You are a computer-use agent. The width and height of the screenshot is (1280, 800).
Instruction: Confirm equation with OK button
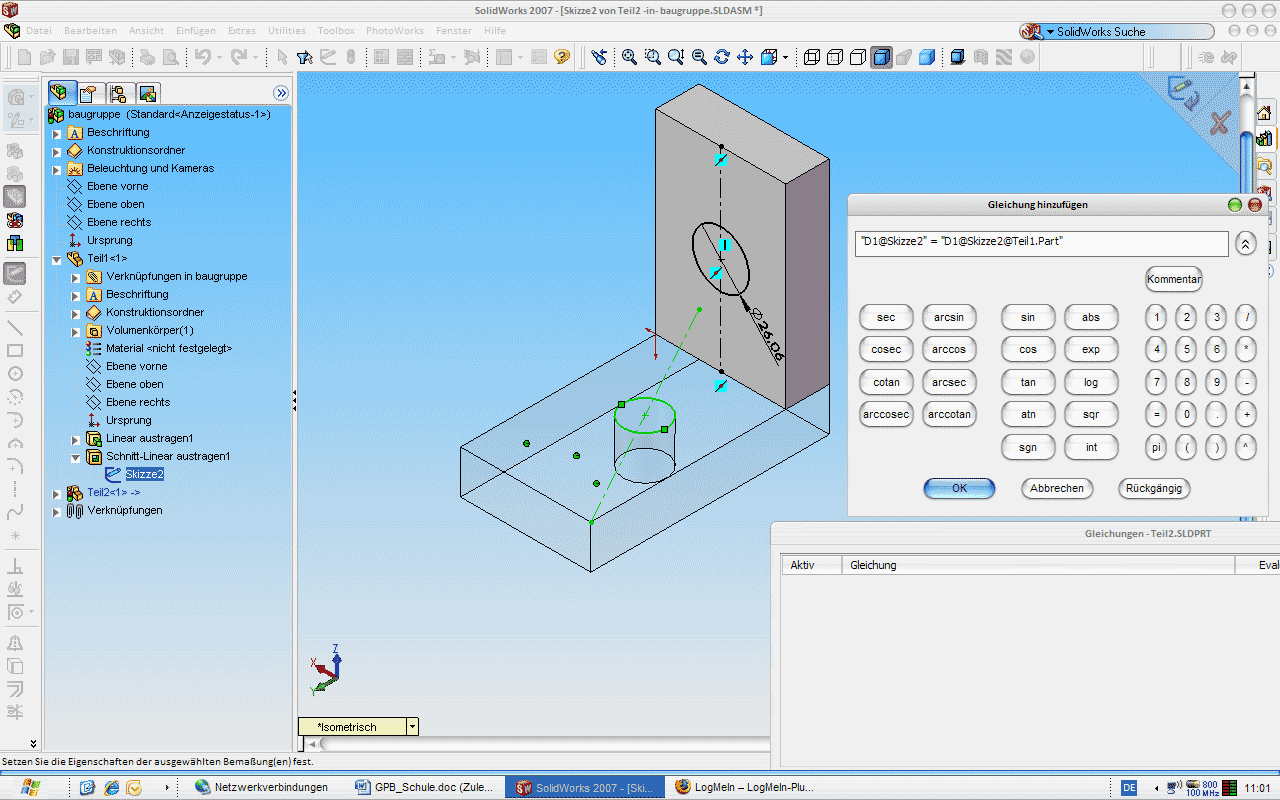point(959,488)
